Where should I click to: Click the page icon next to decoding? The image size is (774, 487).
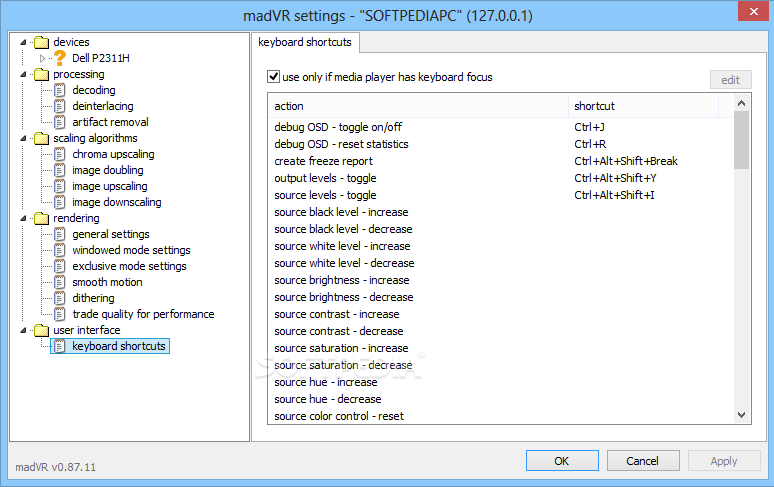pyautogui.click(x=59, y=90)
